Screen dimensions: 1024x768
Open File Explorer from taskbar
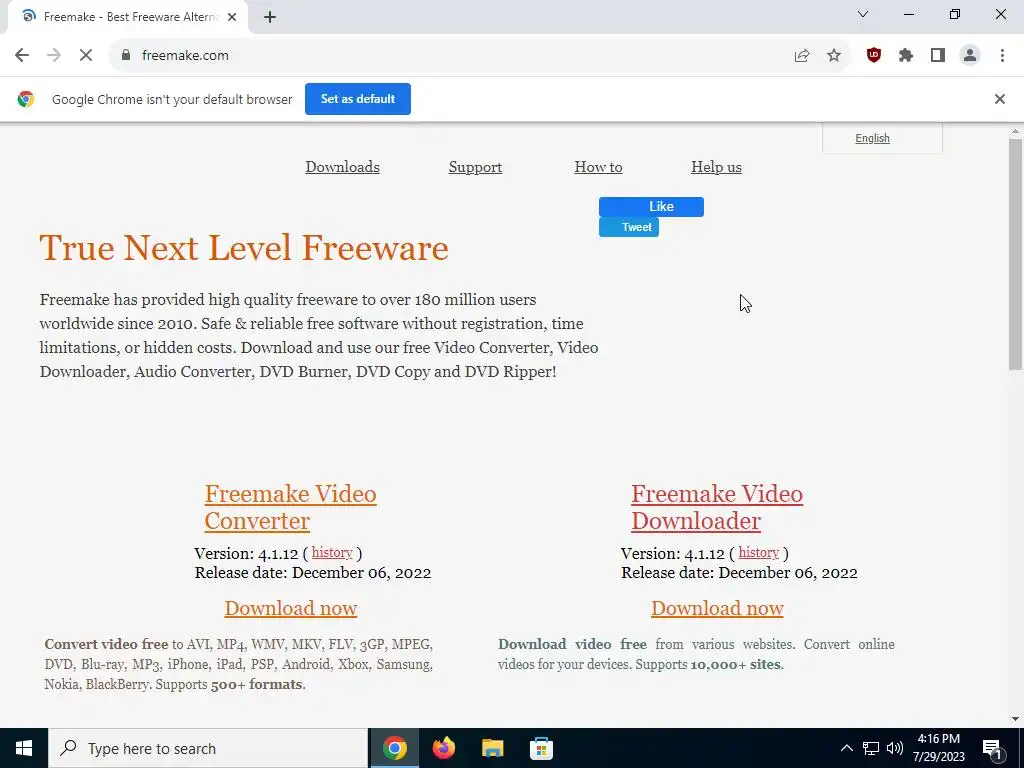point(492,748)
